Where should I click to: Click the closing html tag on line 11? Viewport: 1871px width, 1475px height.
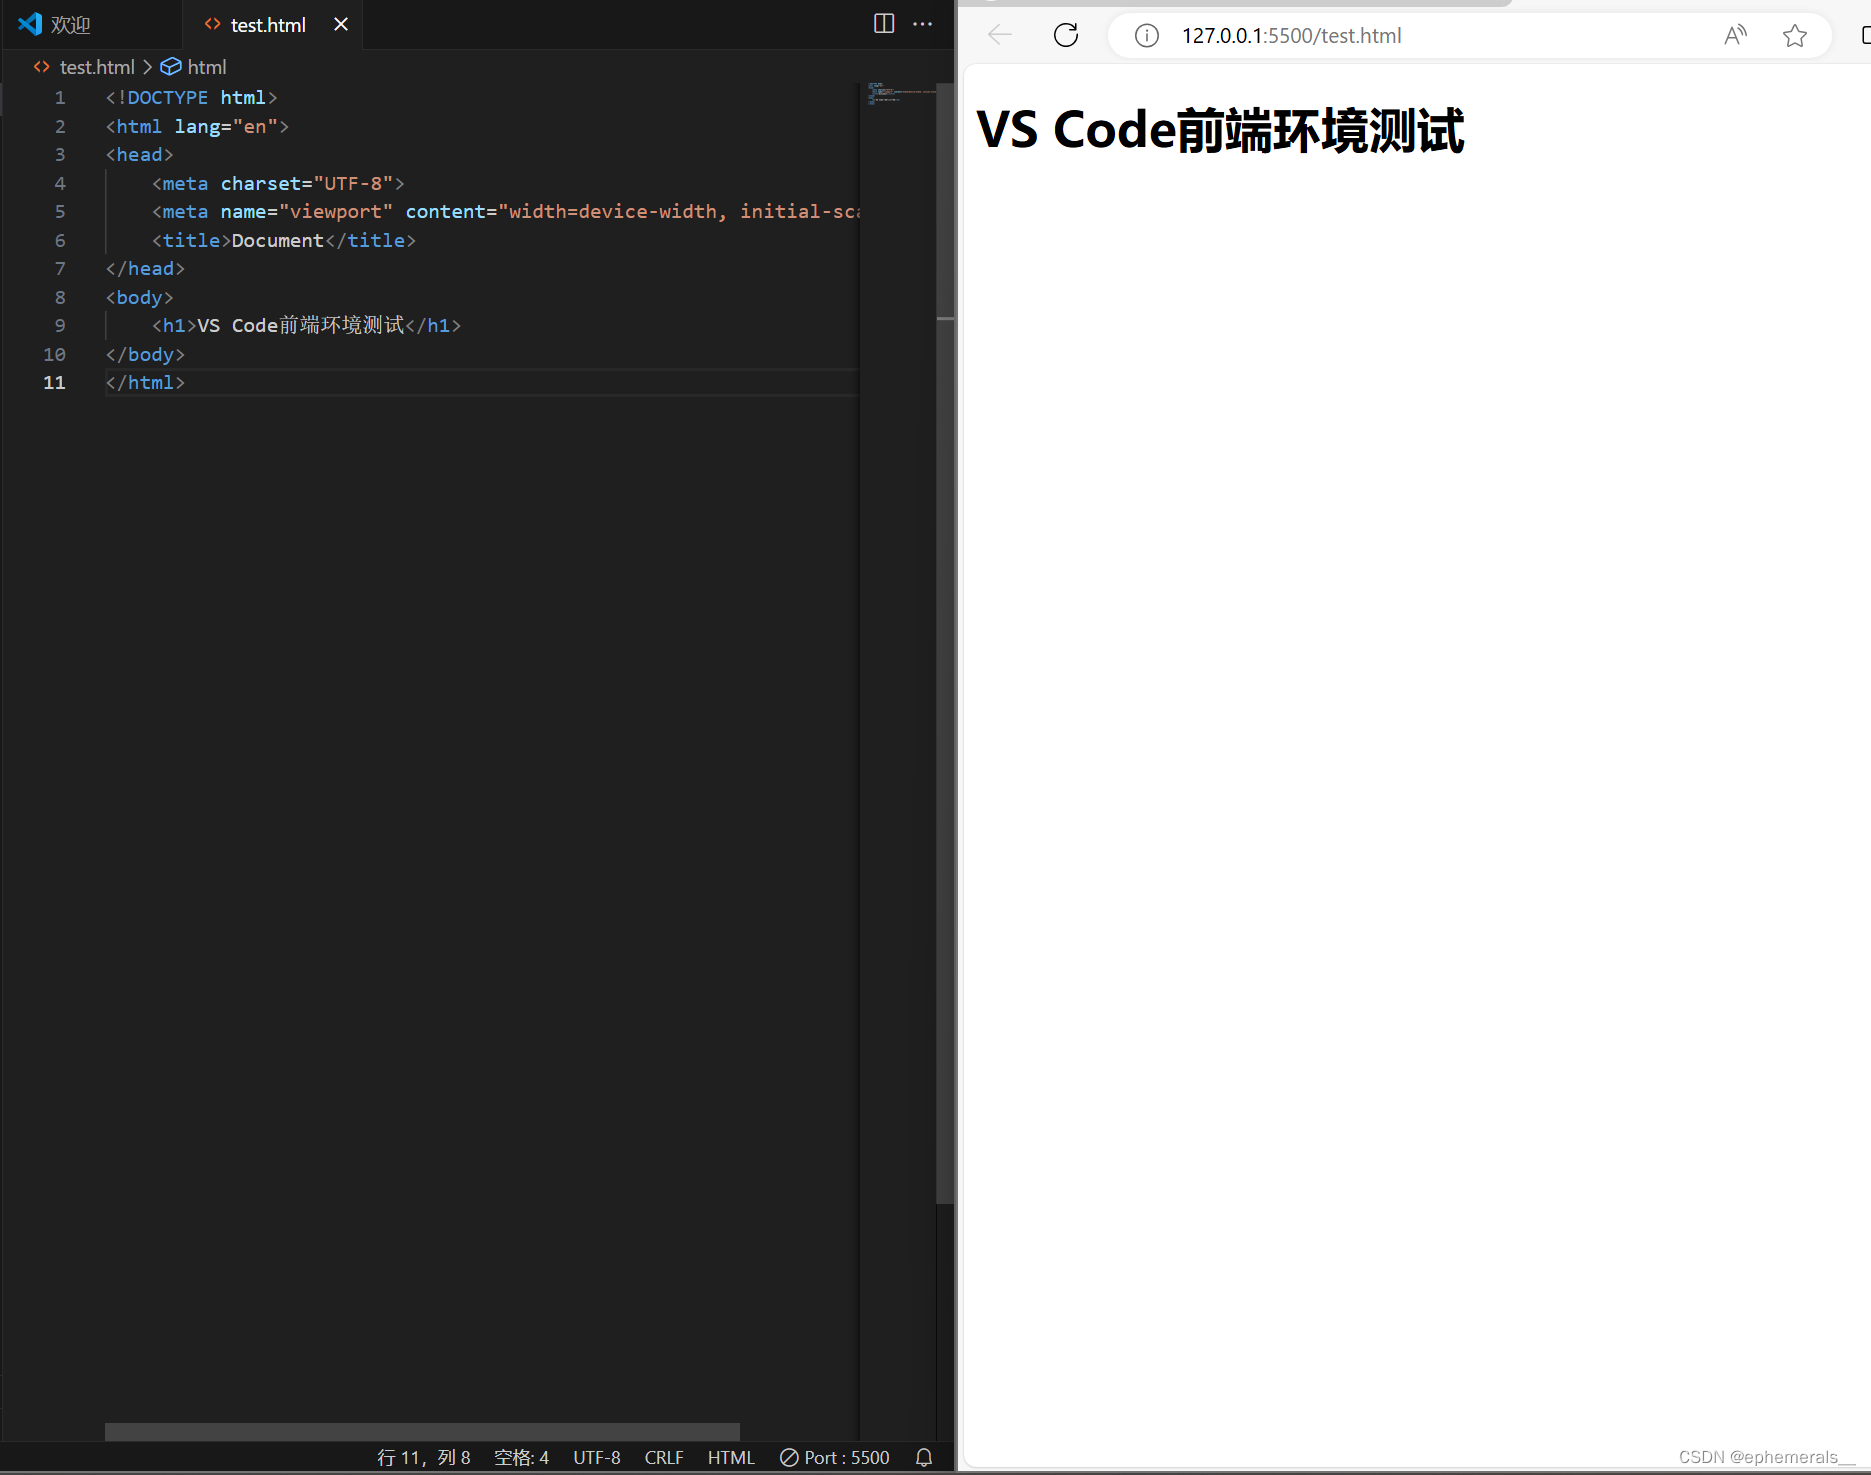tap(145, 383)
